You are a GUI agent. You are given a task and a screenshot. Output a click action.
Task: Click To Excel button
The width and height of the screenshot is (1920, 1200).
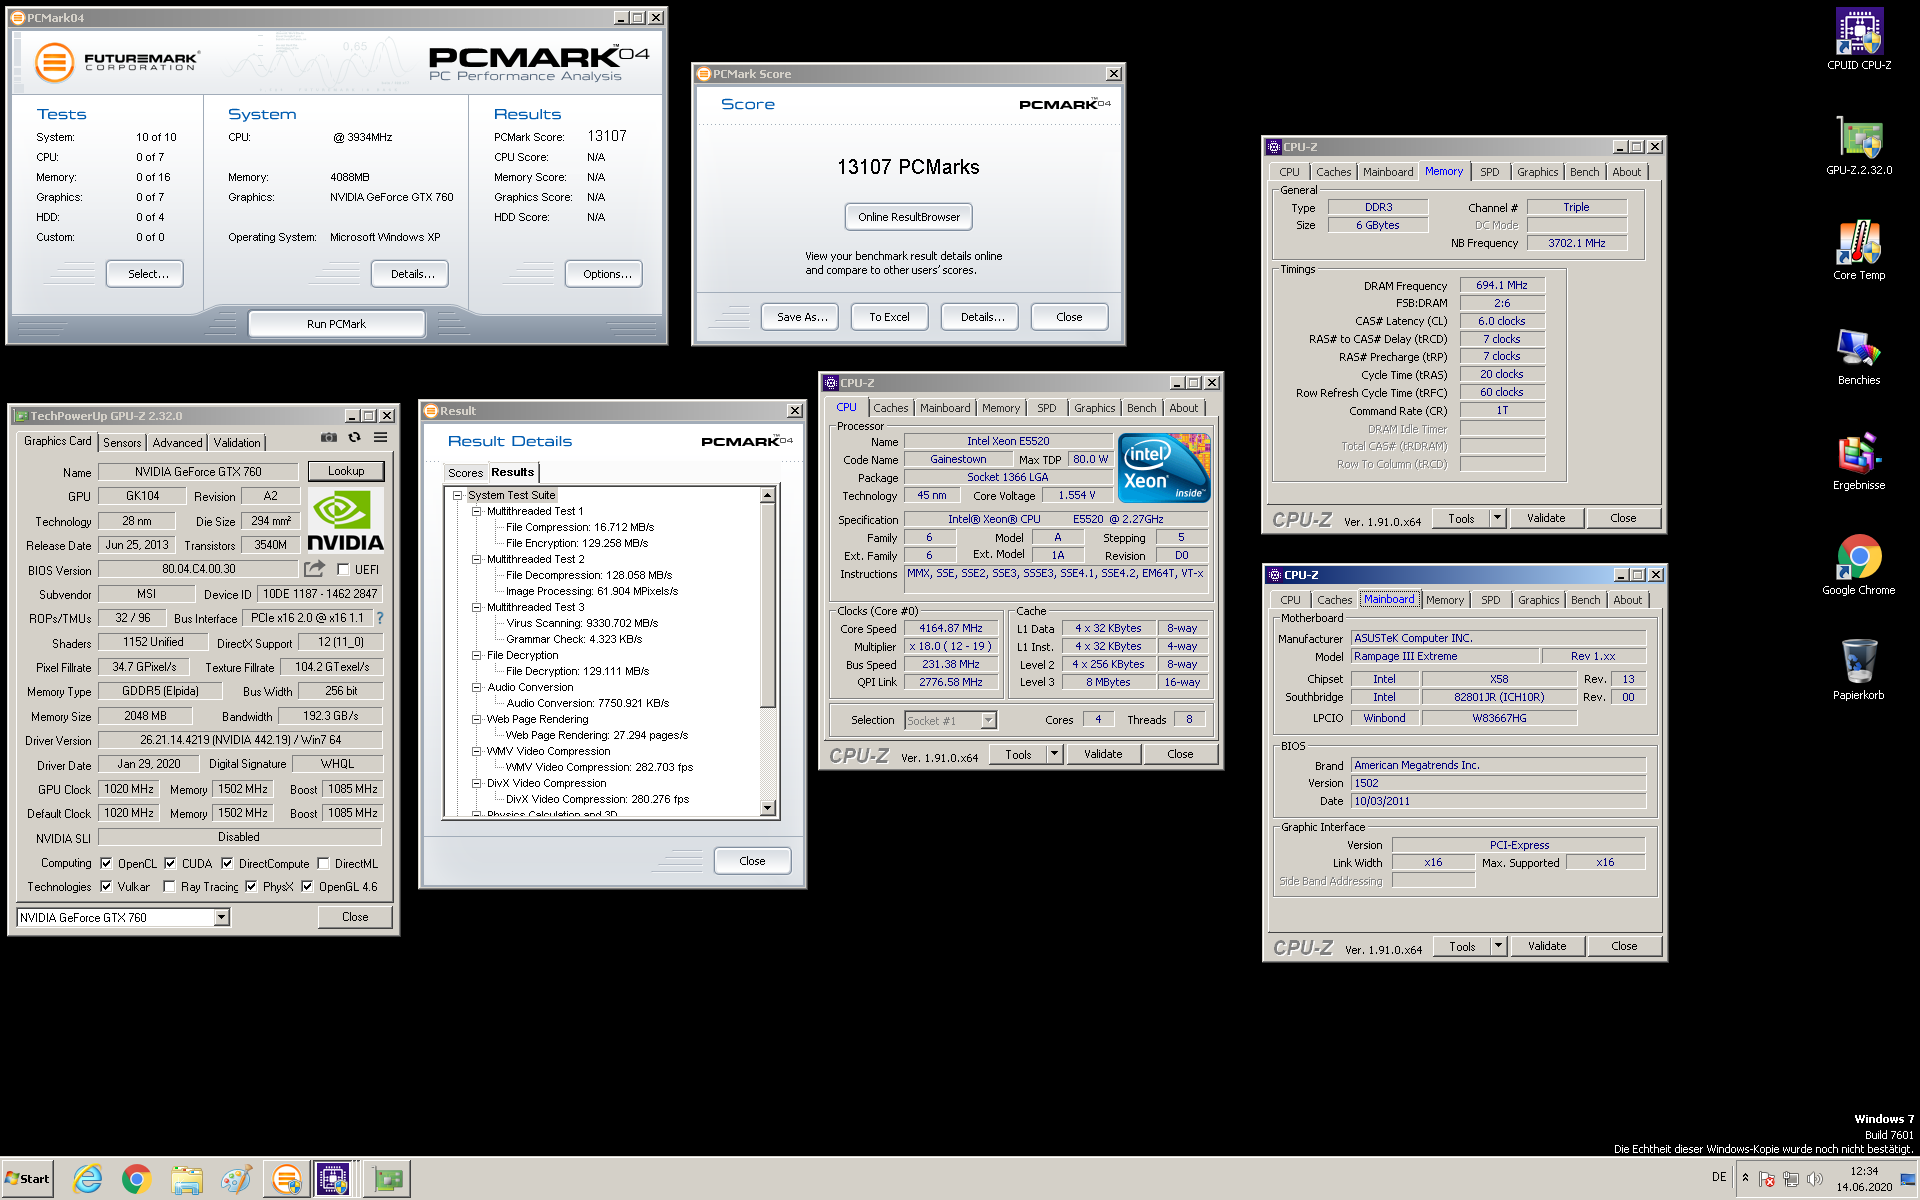pyautogui.click(x=889, y=317)
